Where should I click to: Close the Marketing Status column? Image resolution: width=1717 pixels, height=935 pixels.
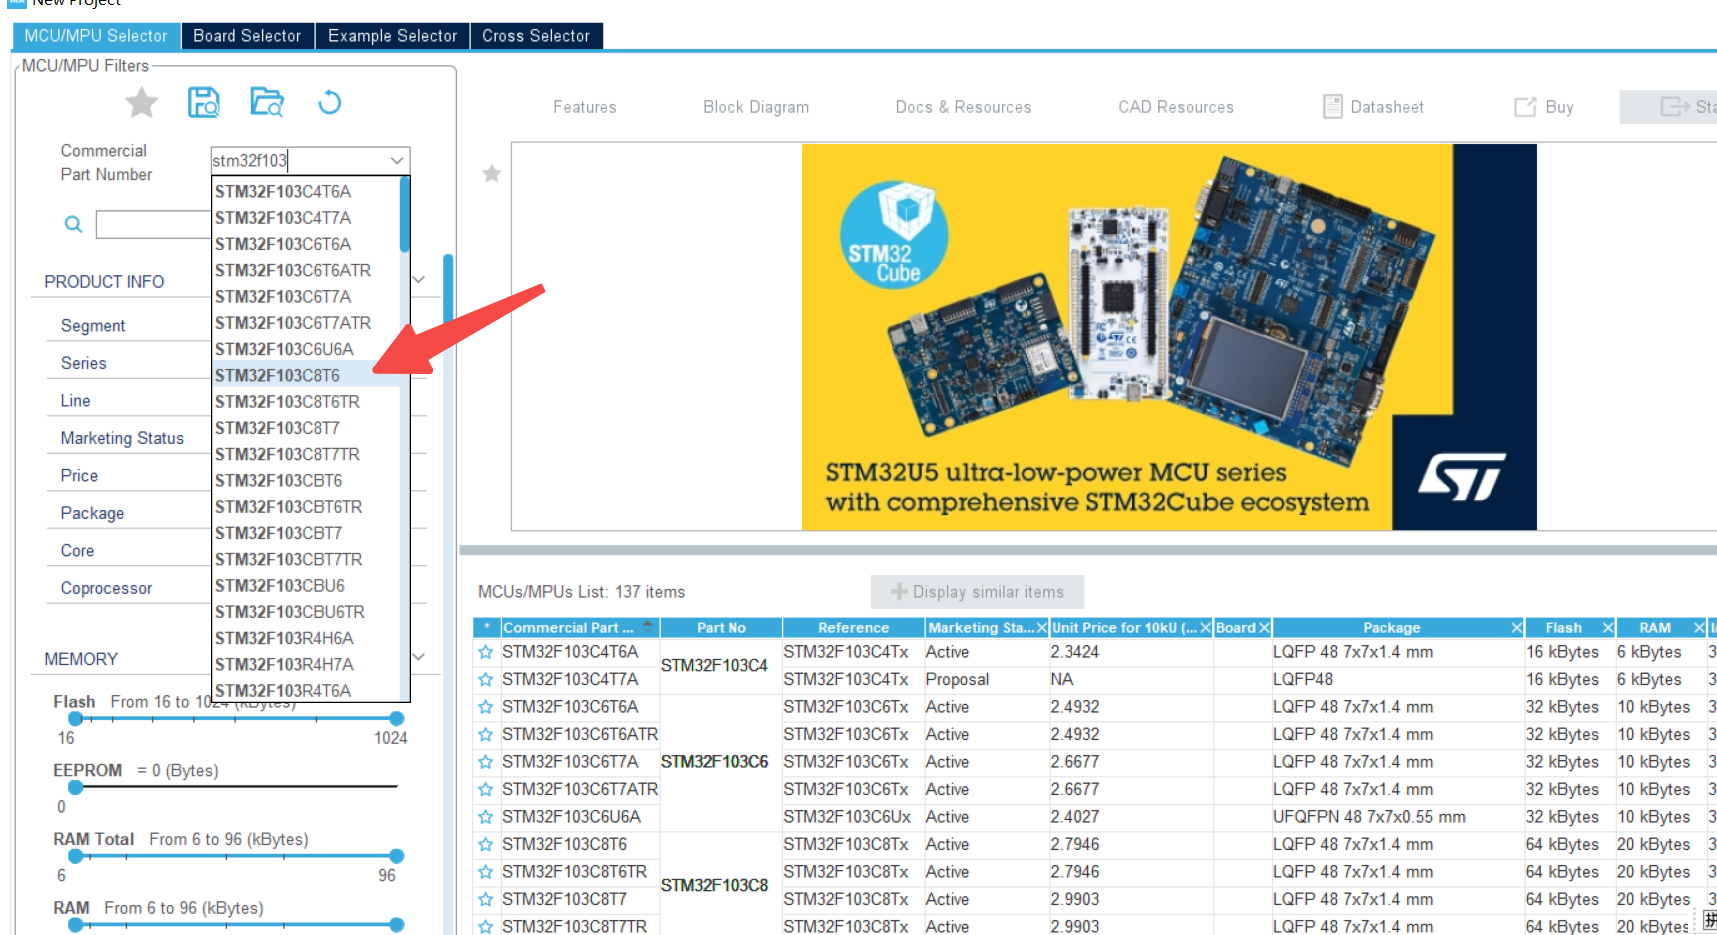tap(1042, 628)
